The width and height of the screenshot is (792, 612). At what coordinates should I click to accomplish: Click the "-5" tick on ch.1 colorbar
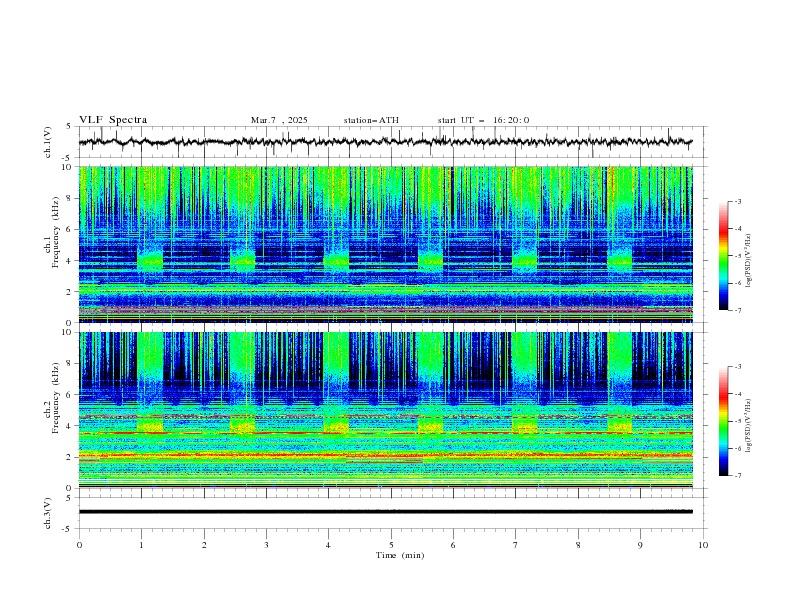click(x=738, y=256)
